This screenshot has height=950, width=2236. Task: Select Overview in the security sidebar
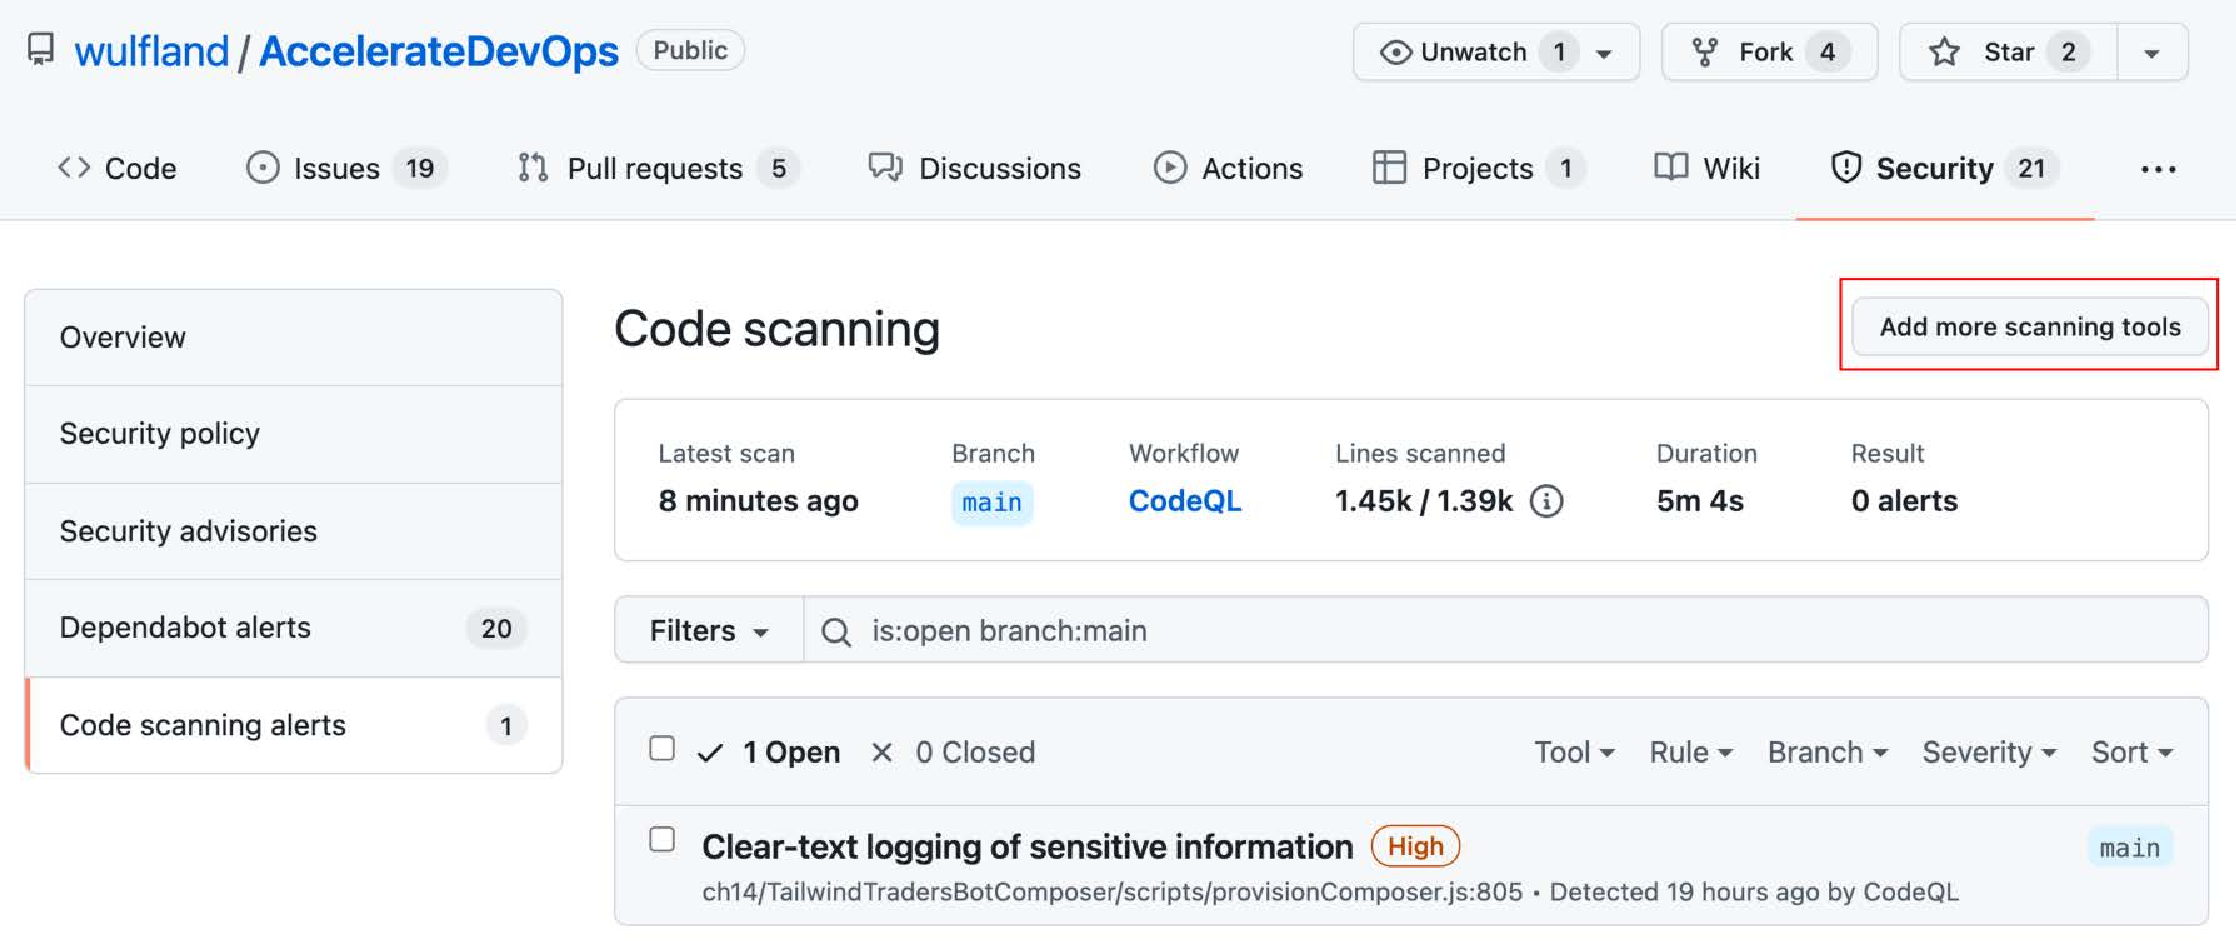tap(293, 338)
